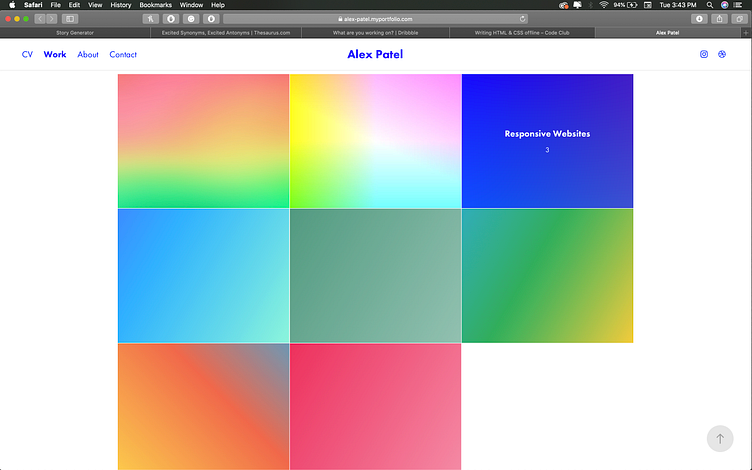Open the Dribbble profile icon link
Viewport: 752px width, 470px height.
[x=722, y=54]
